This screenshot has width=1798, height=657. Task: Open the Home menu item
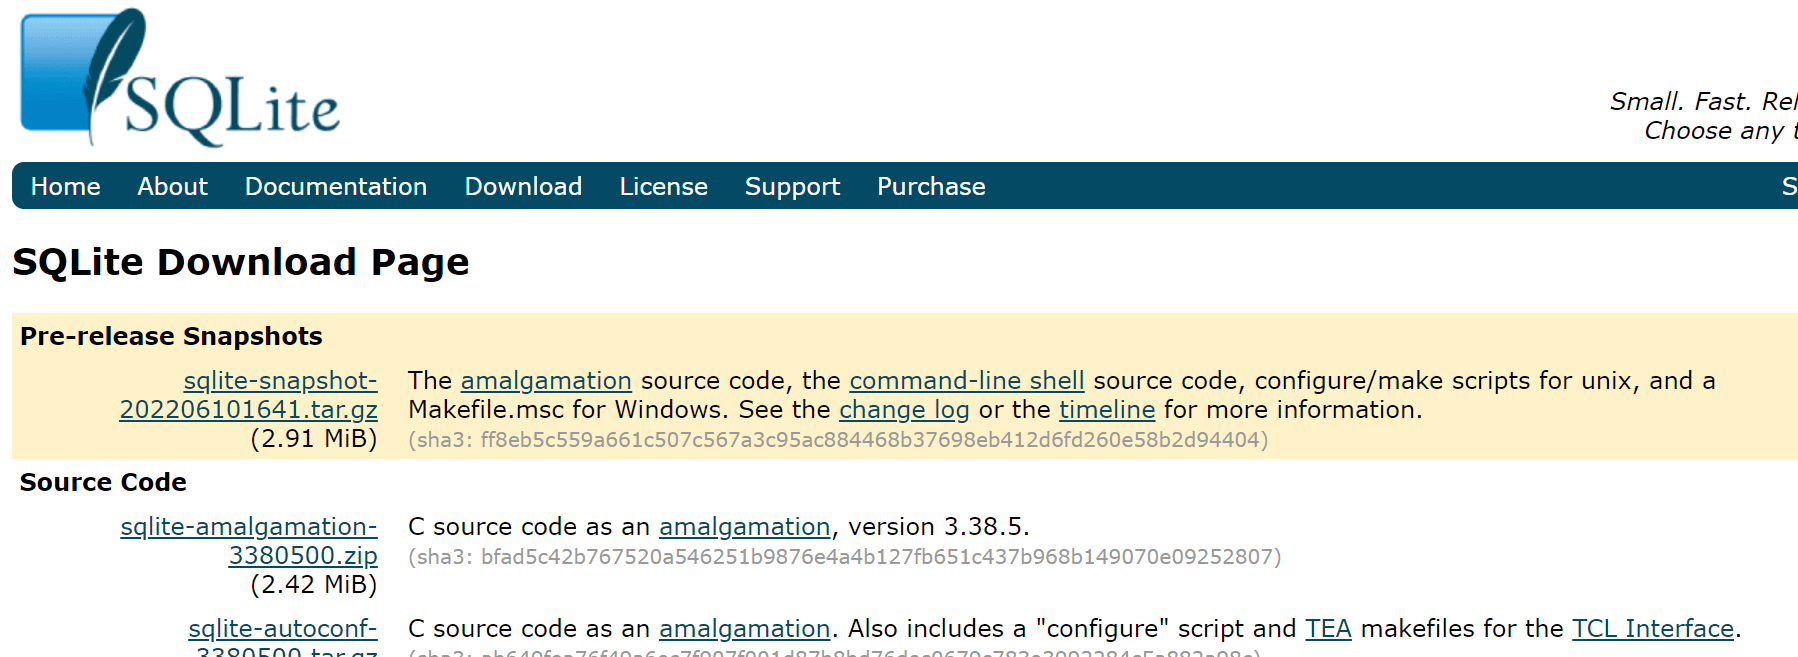[x=66, y=187]
